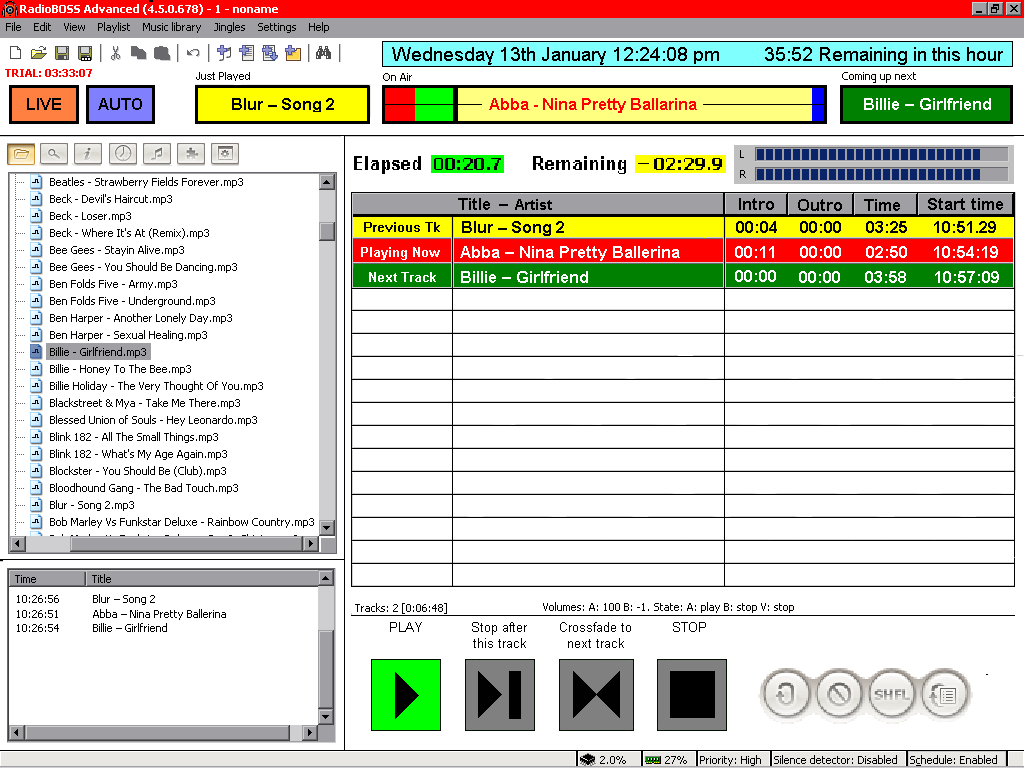The image size is (1024, 768).
Task: Copy selected tracks using the copy icon
Action: [138, 54]
